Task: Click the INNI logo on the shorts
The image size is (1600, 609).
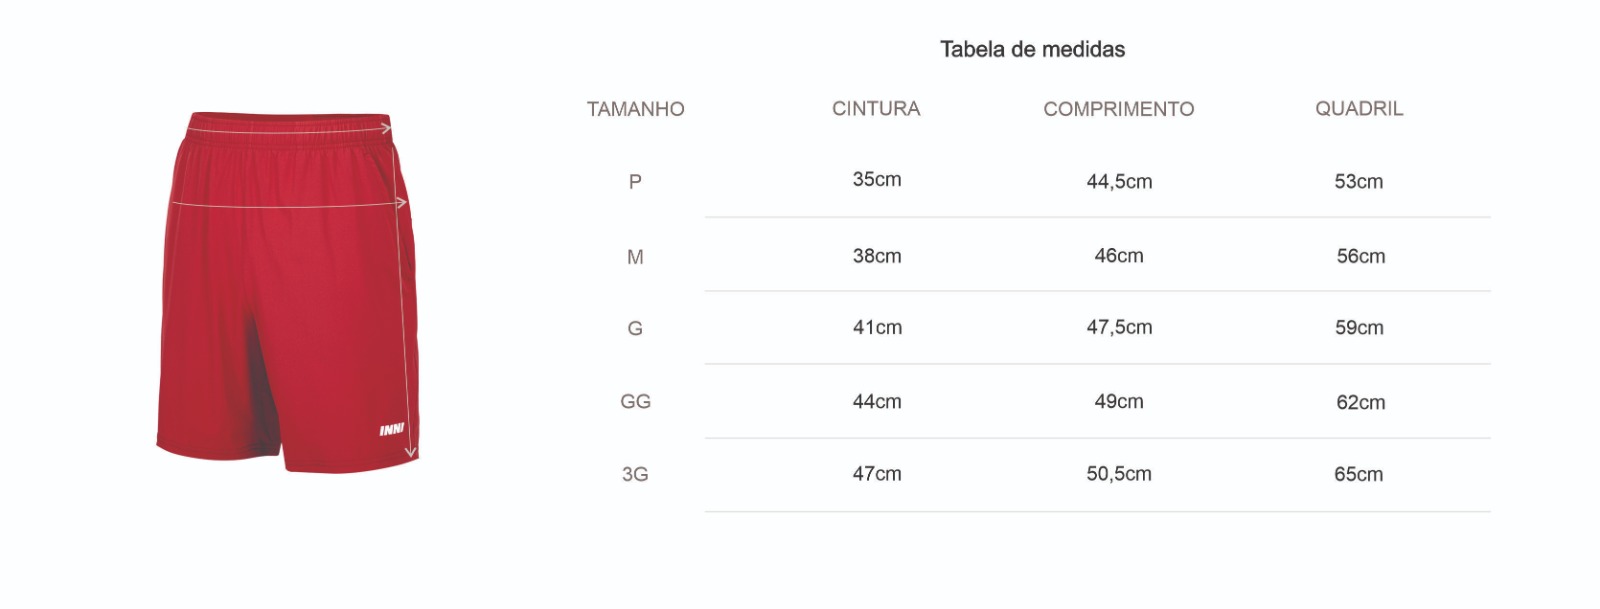Action: 392,430
